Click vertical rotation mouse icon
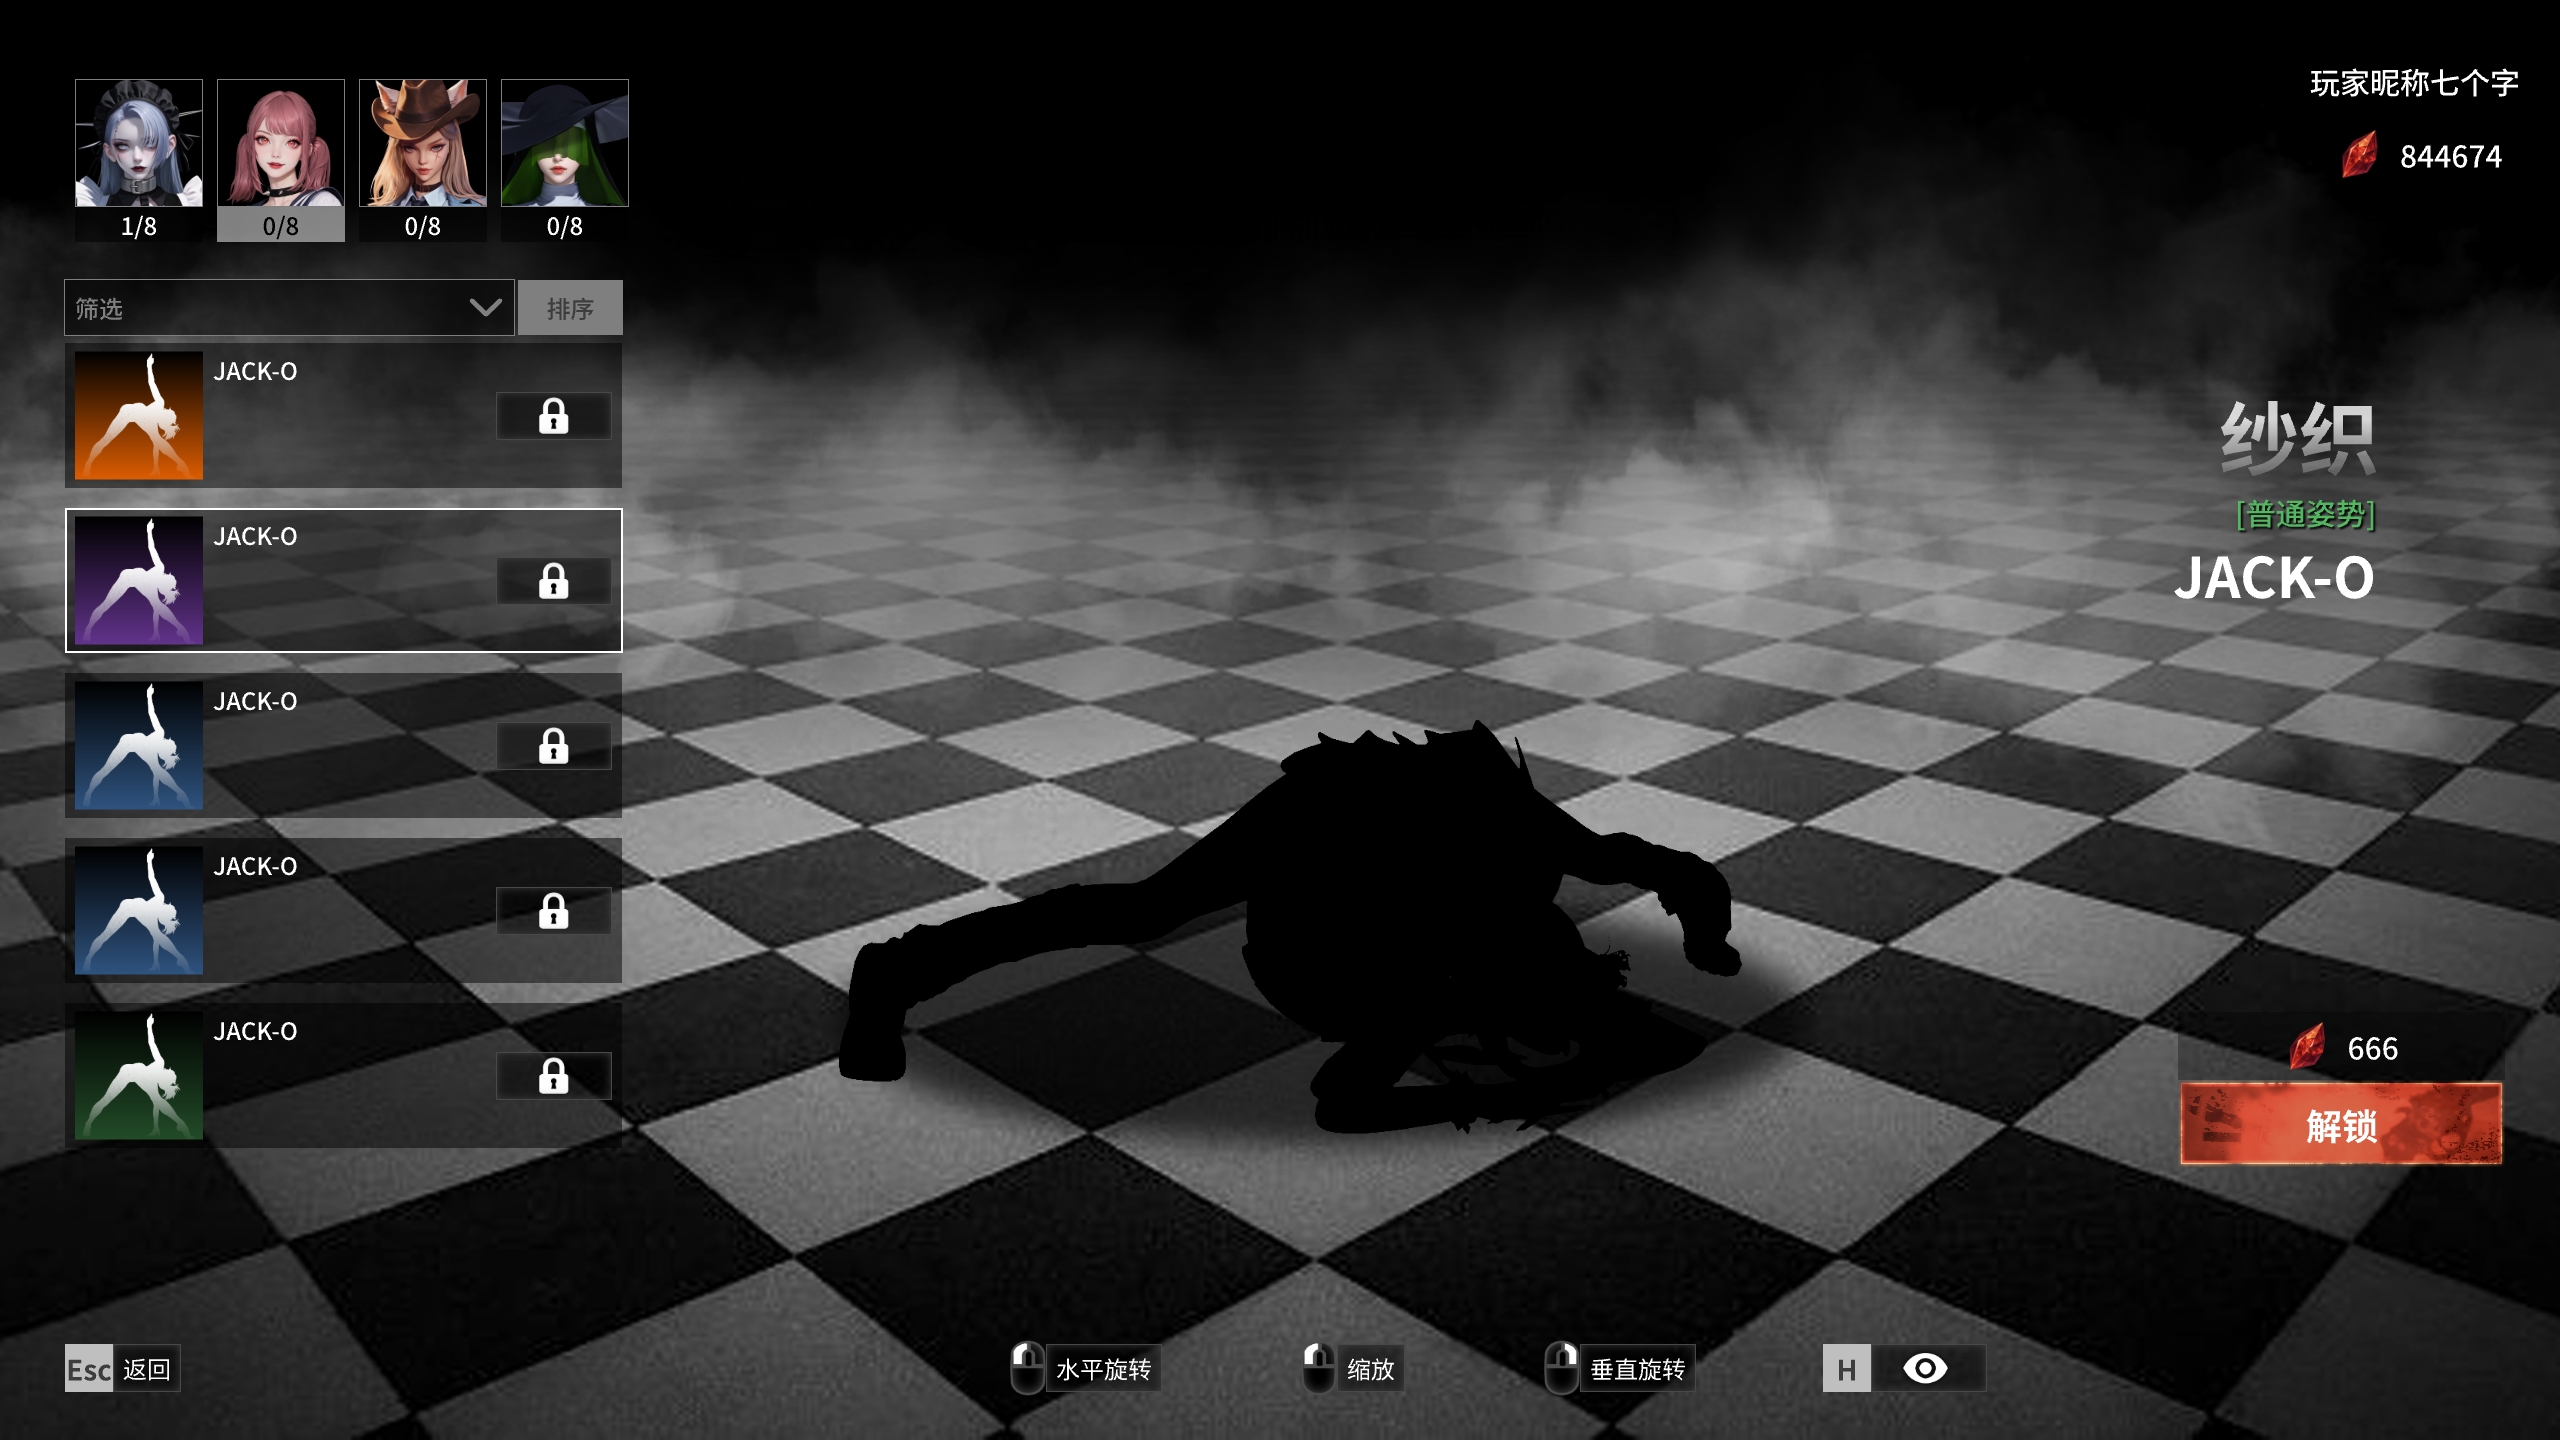Image resolution: width=2560 pixels, height=1440 pixels. pos(1561,1368)
